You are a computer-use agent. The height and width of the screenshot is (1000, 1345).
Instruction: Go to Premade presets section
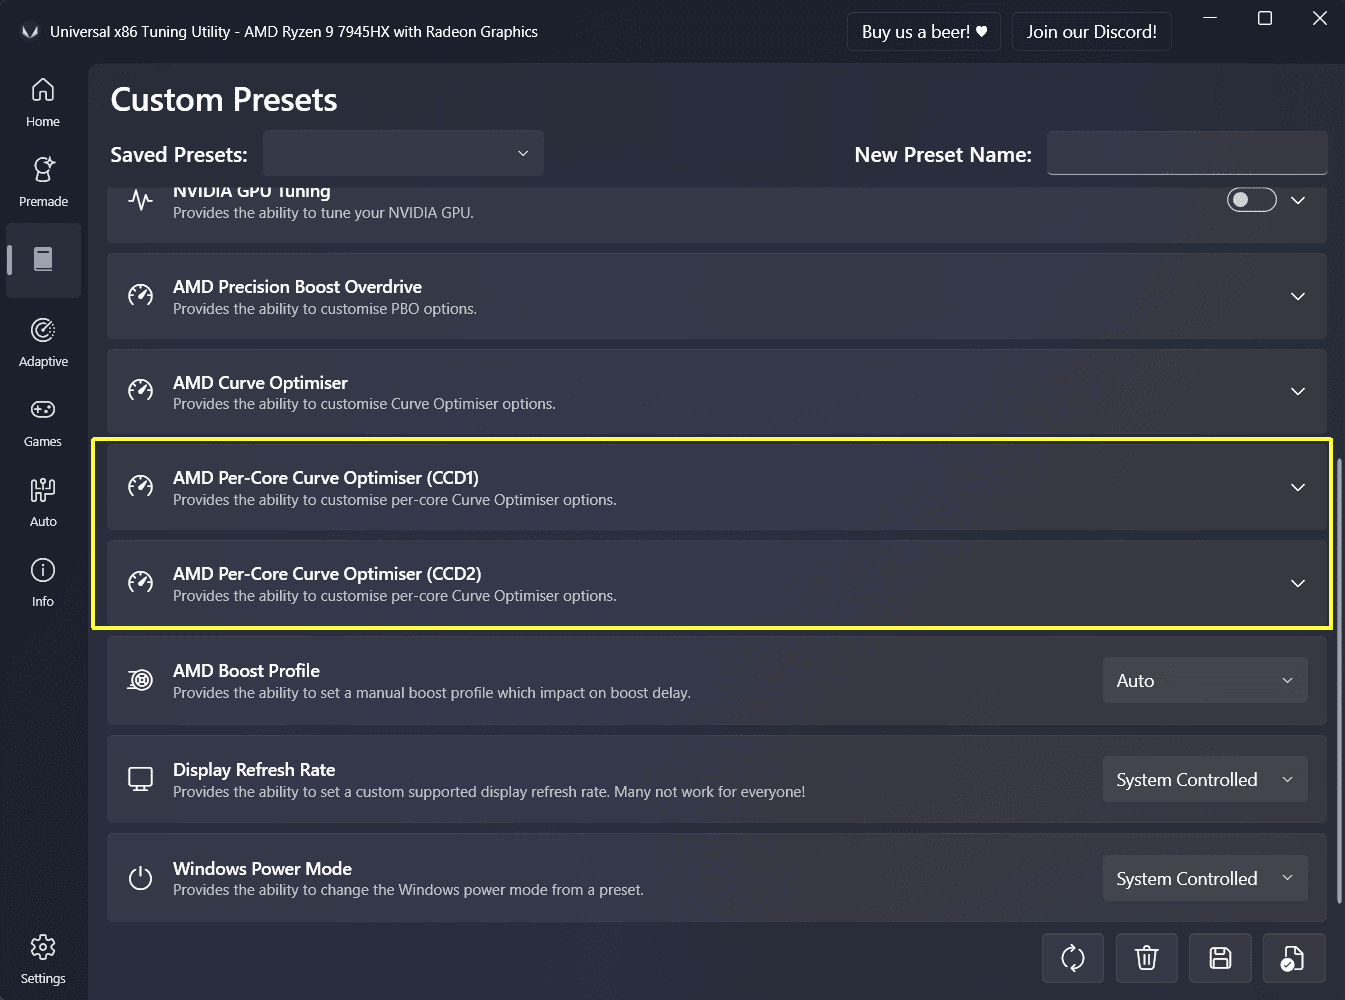(43, 182)
